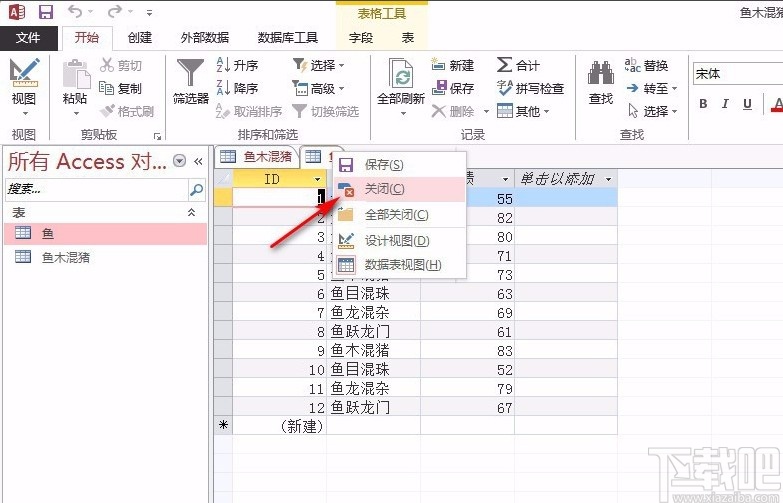The width and height of the screenshot is (783, 503).
Task: Sort descending with 降序
Action: pyautogui.click(x=237, y=88)
